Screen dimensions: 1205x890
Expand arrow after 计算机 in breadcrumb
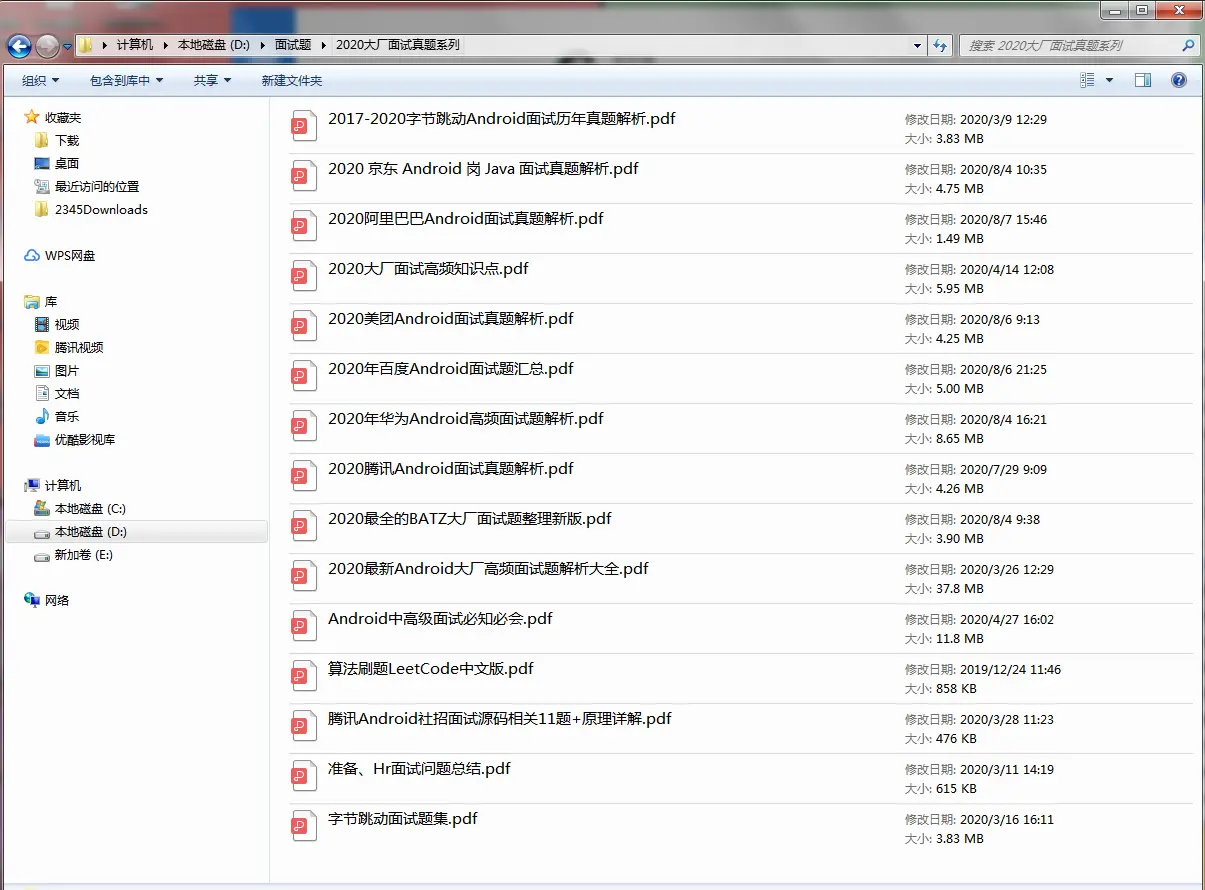click(166, 45)
